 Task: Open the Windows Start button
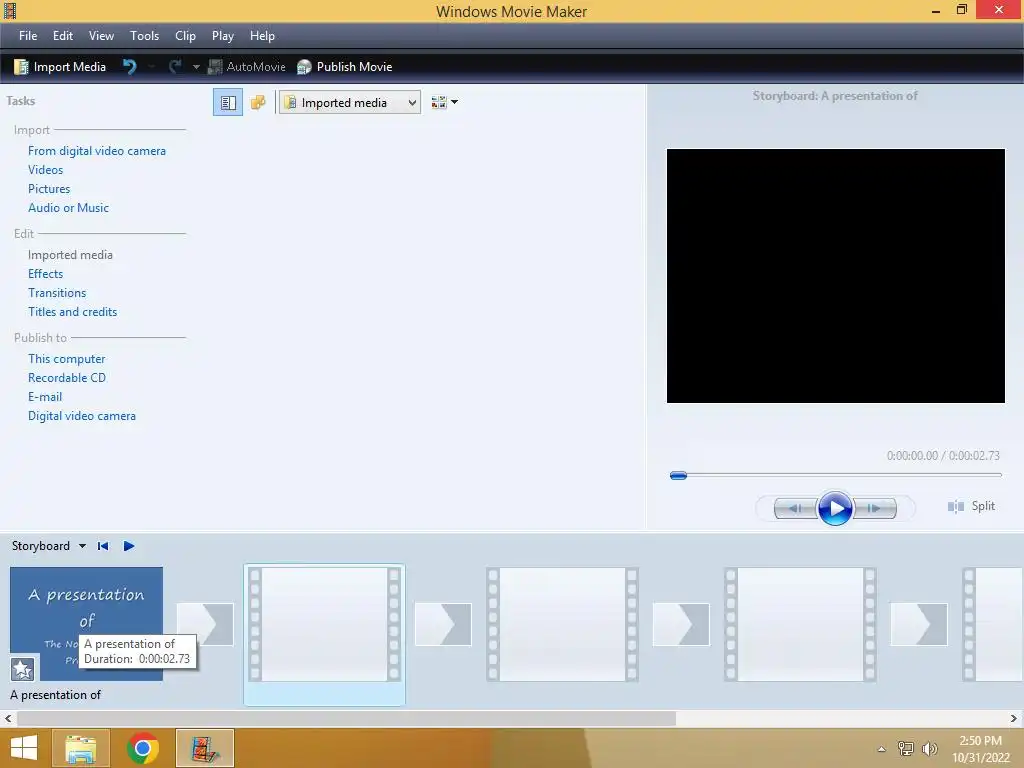point(24,748)
